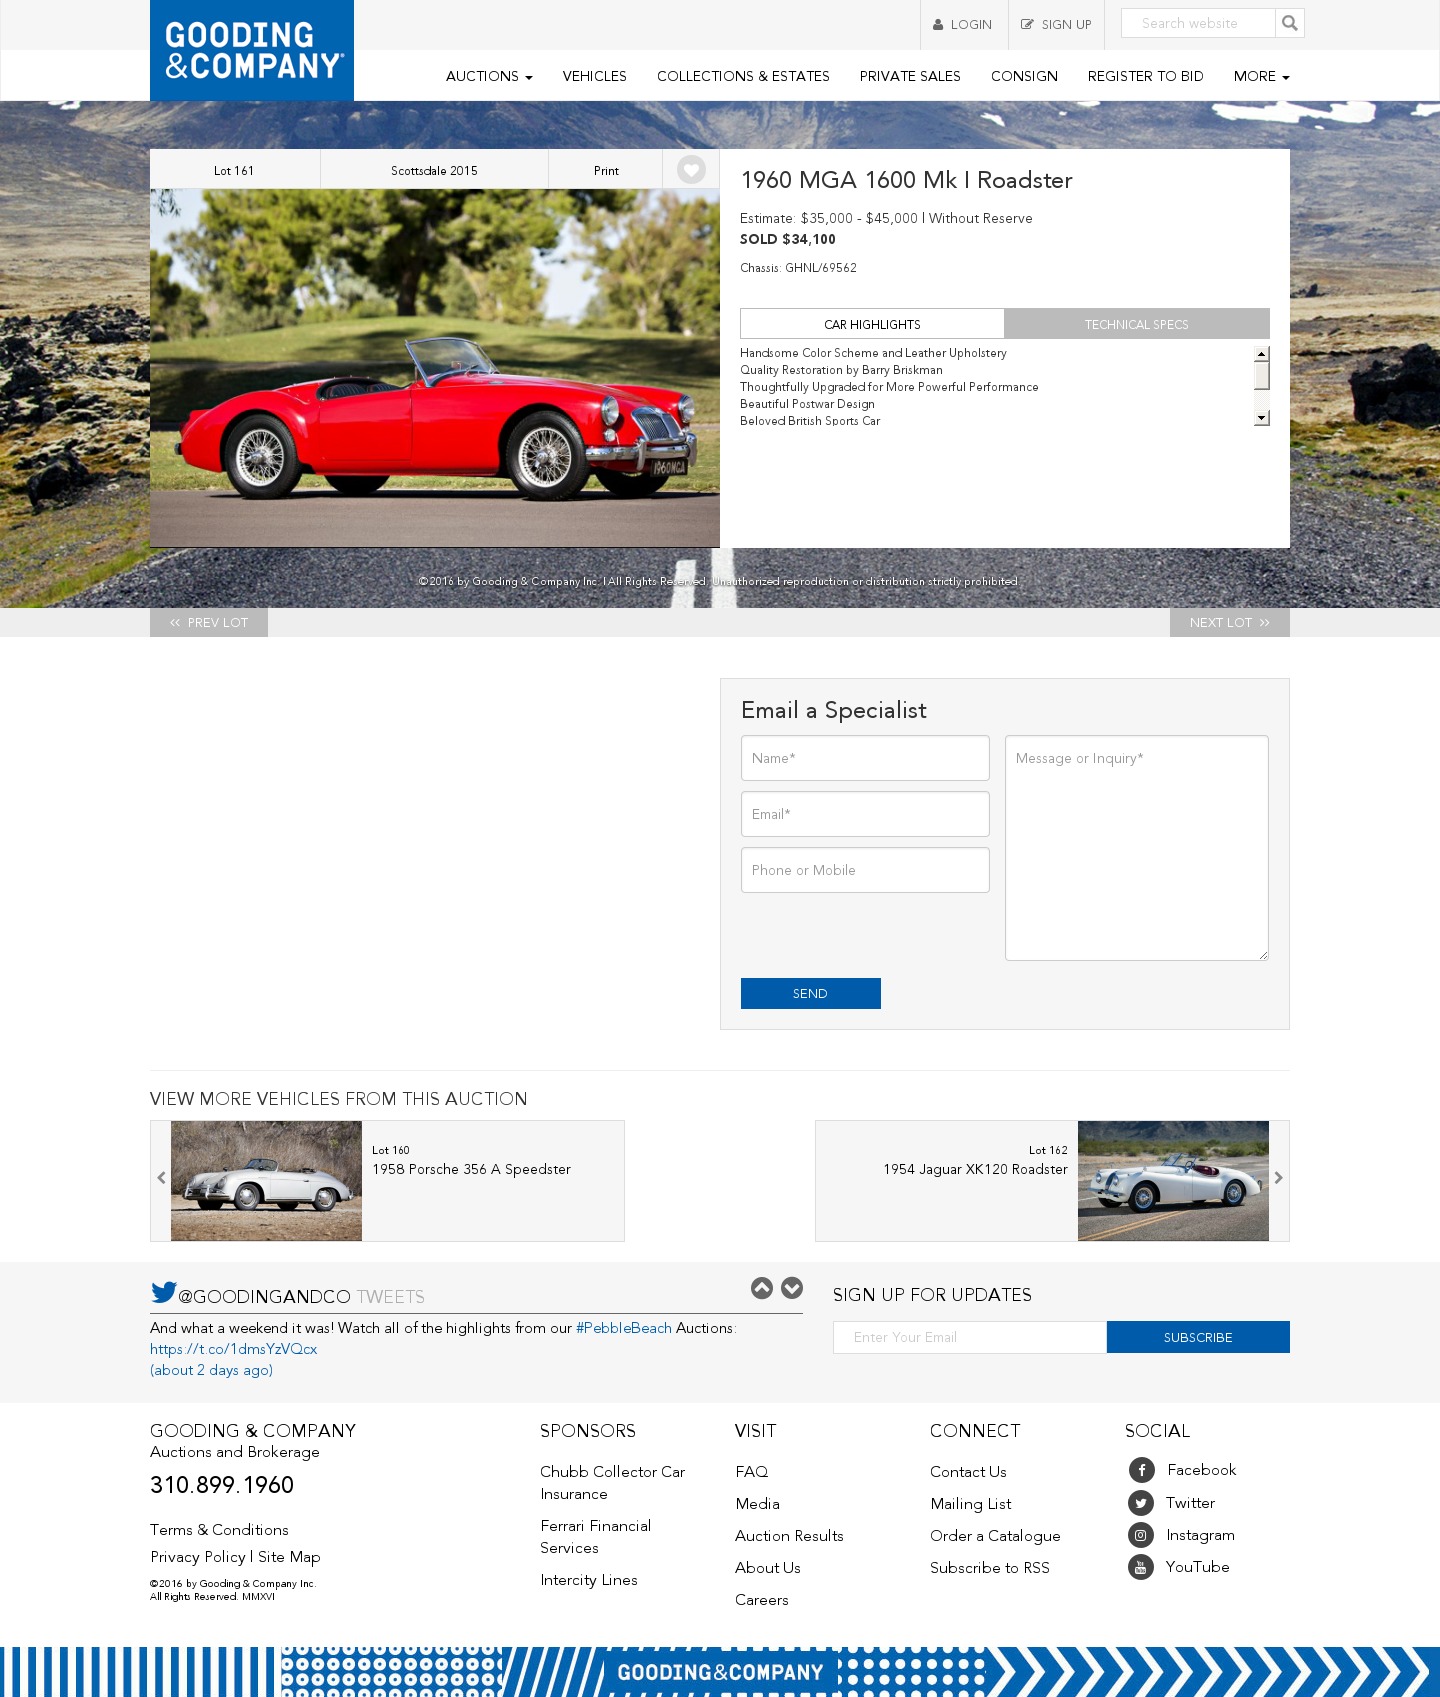Open Site Map link

coord(289,1557)
